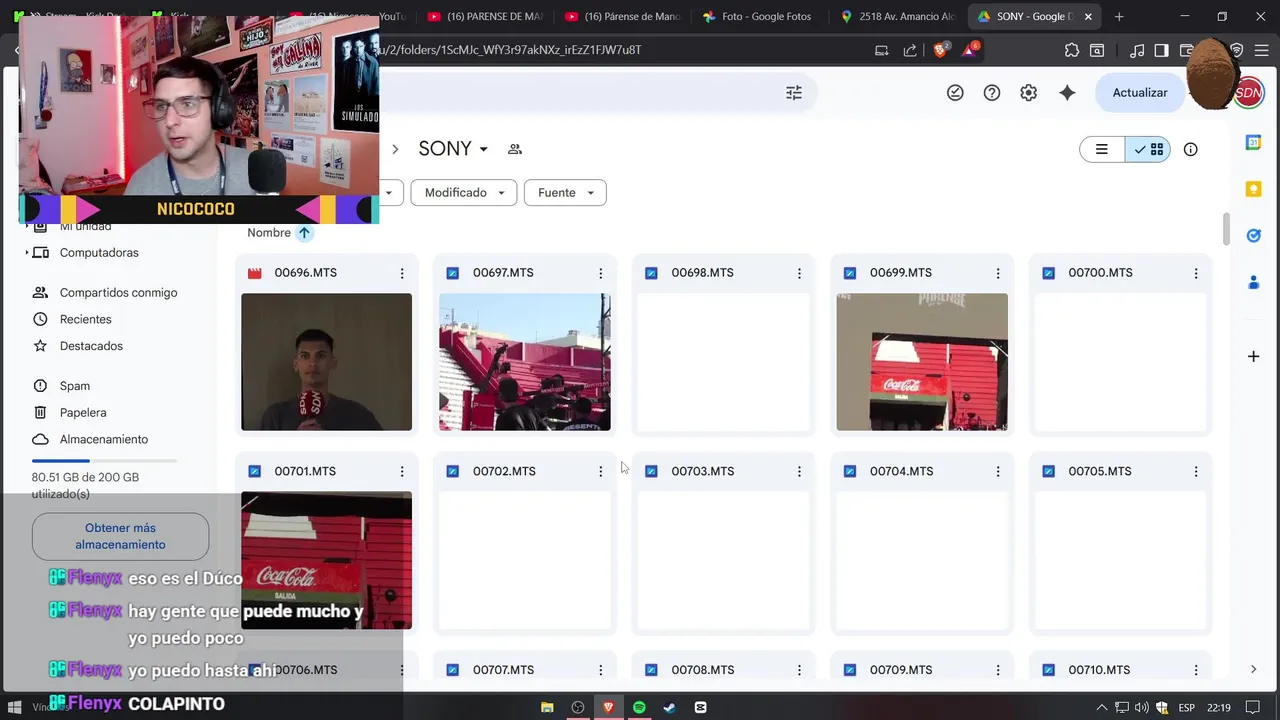
Task: Open Google Calendar side panel icon
Action: pos(1253,143)
